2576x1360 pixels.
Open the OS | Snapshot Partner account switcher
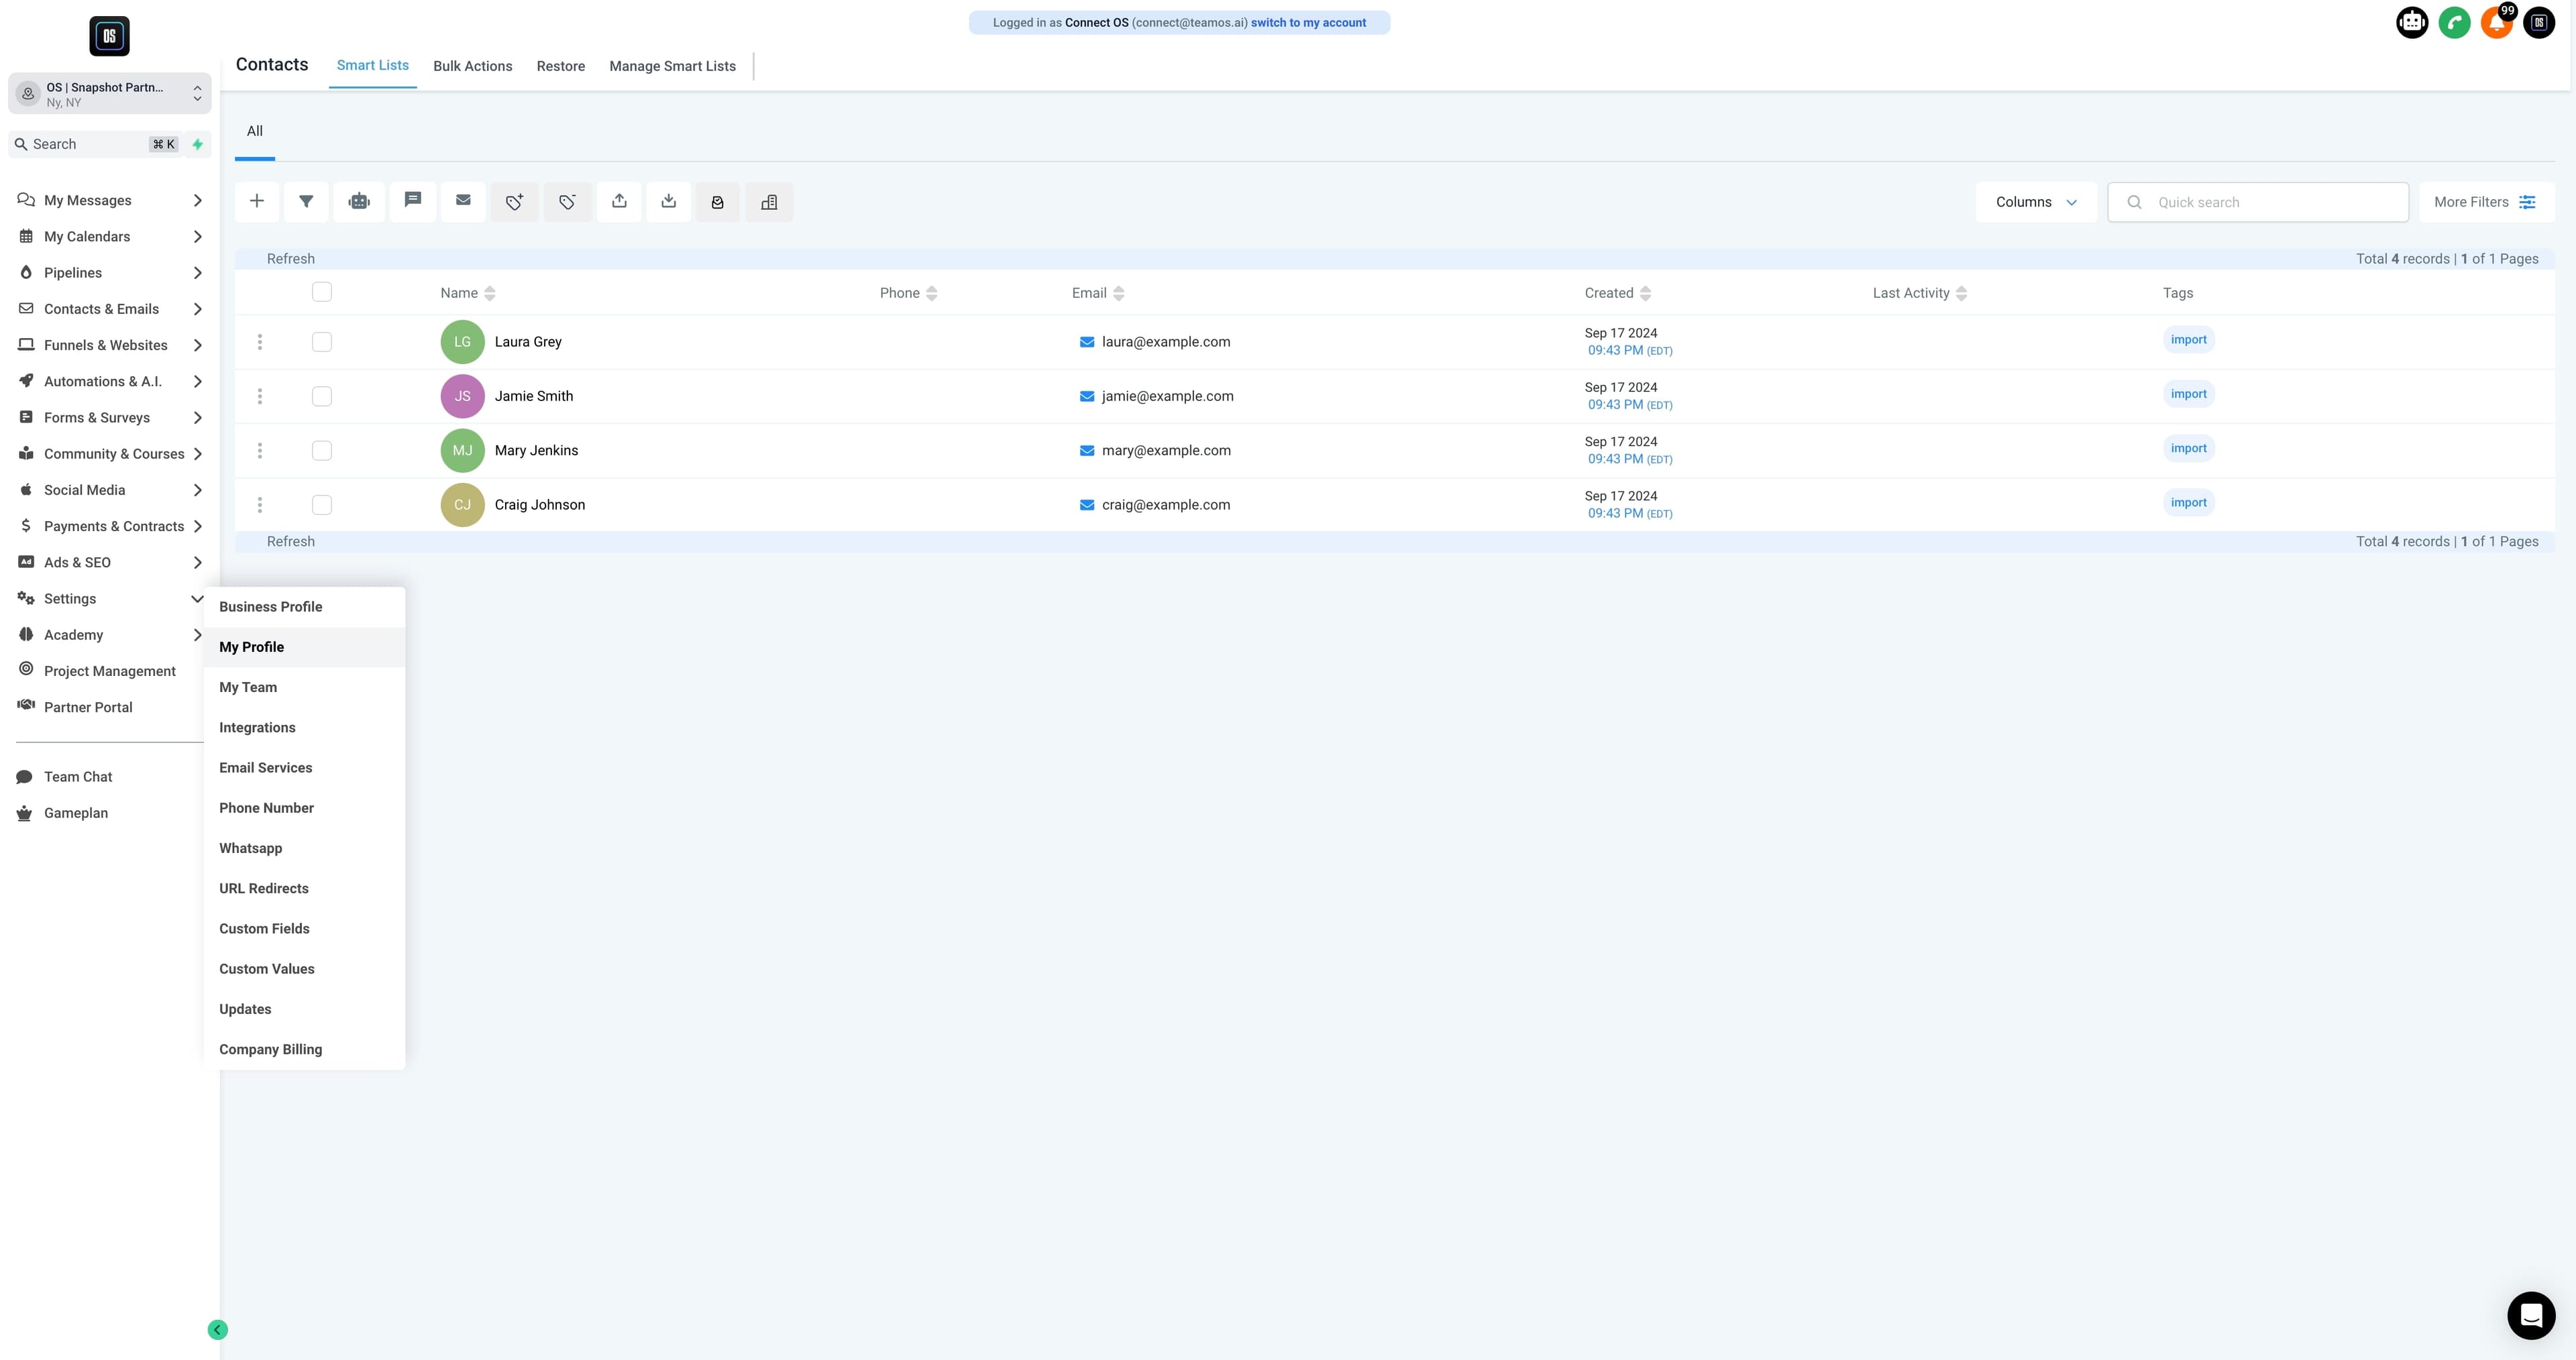click(x=110, y=94)
